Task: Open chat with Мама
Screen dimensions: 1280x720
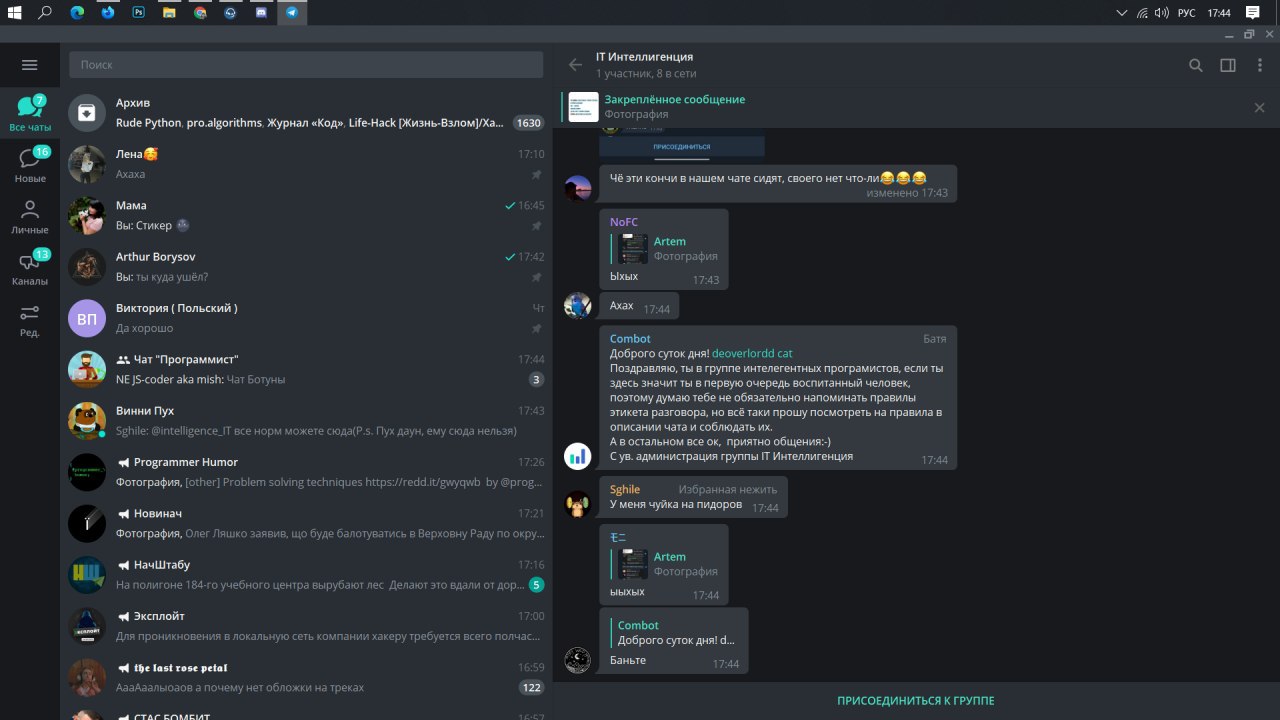Action: point(306,215)
